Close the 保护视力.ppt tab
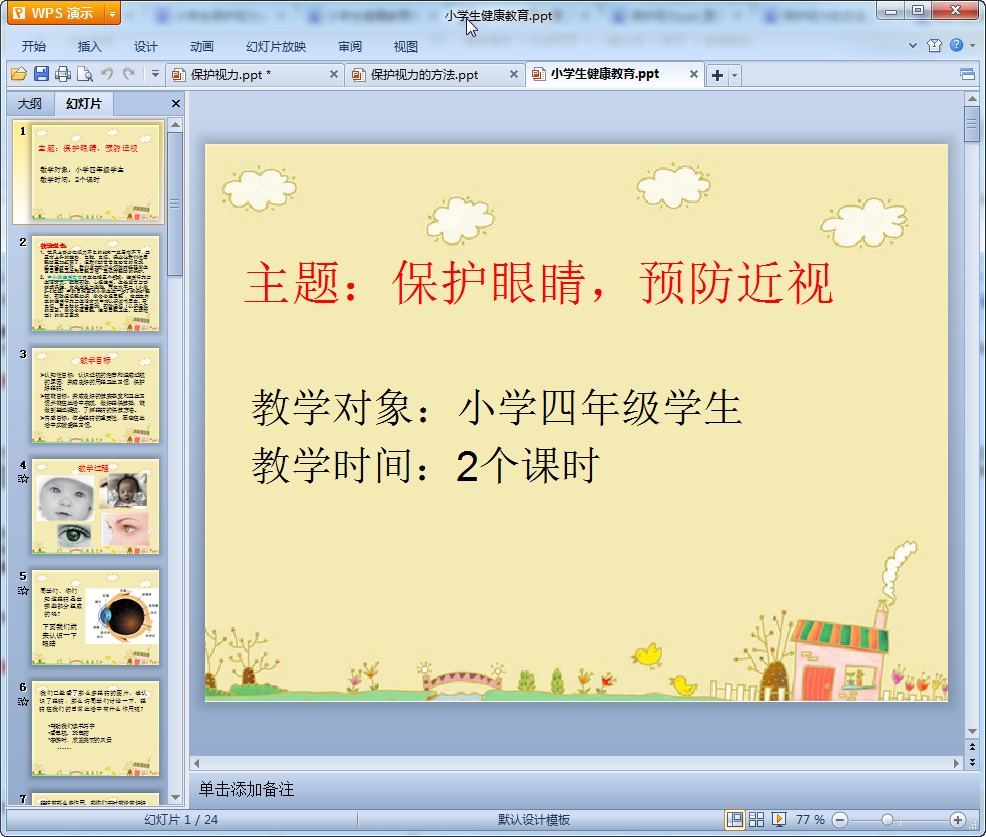The height and width of the screenshot is (837, 986). coord(333,74)
